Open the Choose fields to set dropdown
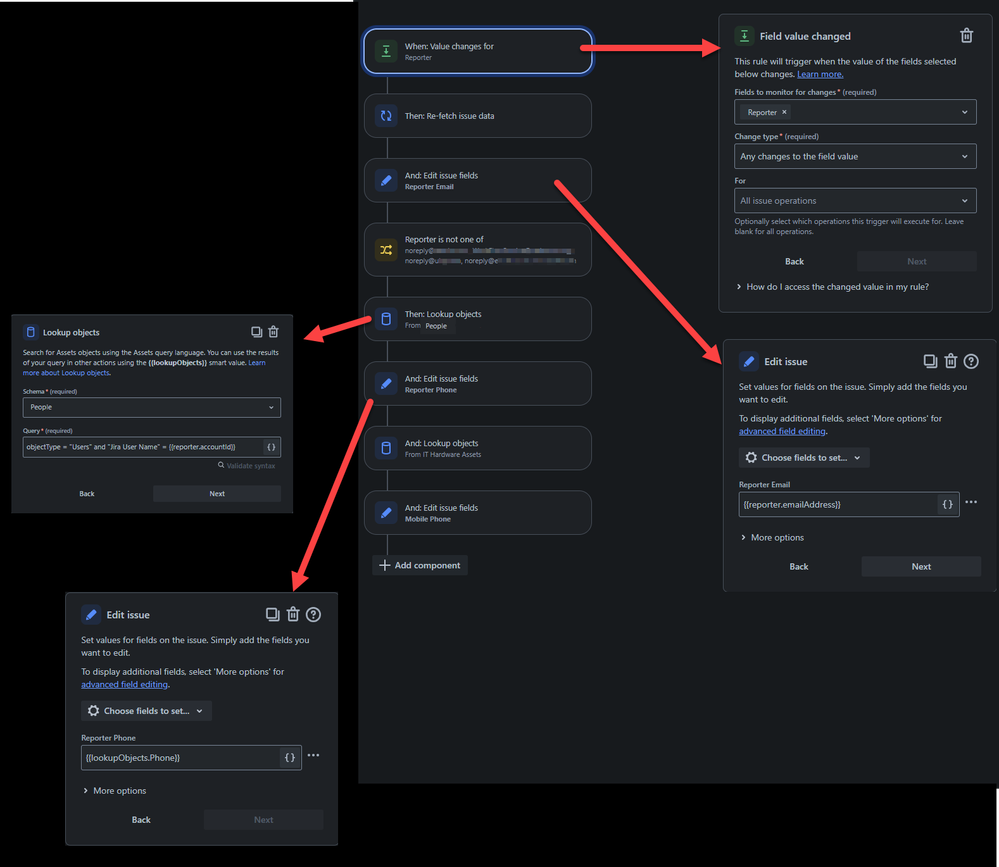 (x=804, y=457)
